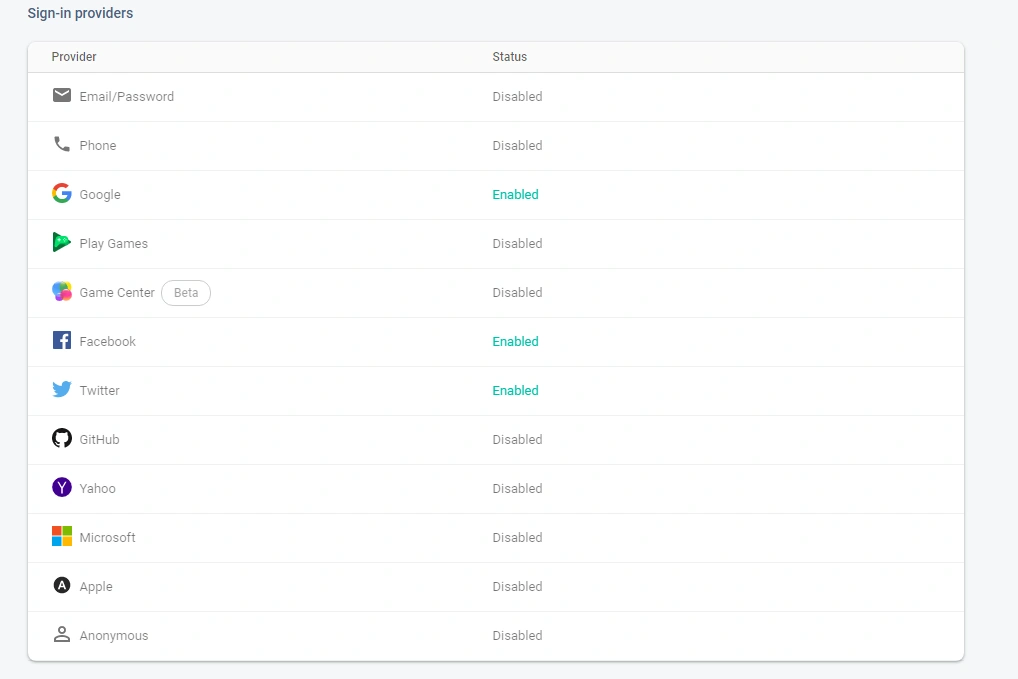Select the Google provider name
The image size is (1018, 679).
tap(100, 195)
